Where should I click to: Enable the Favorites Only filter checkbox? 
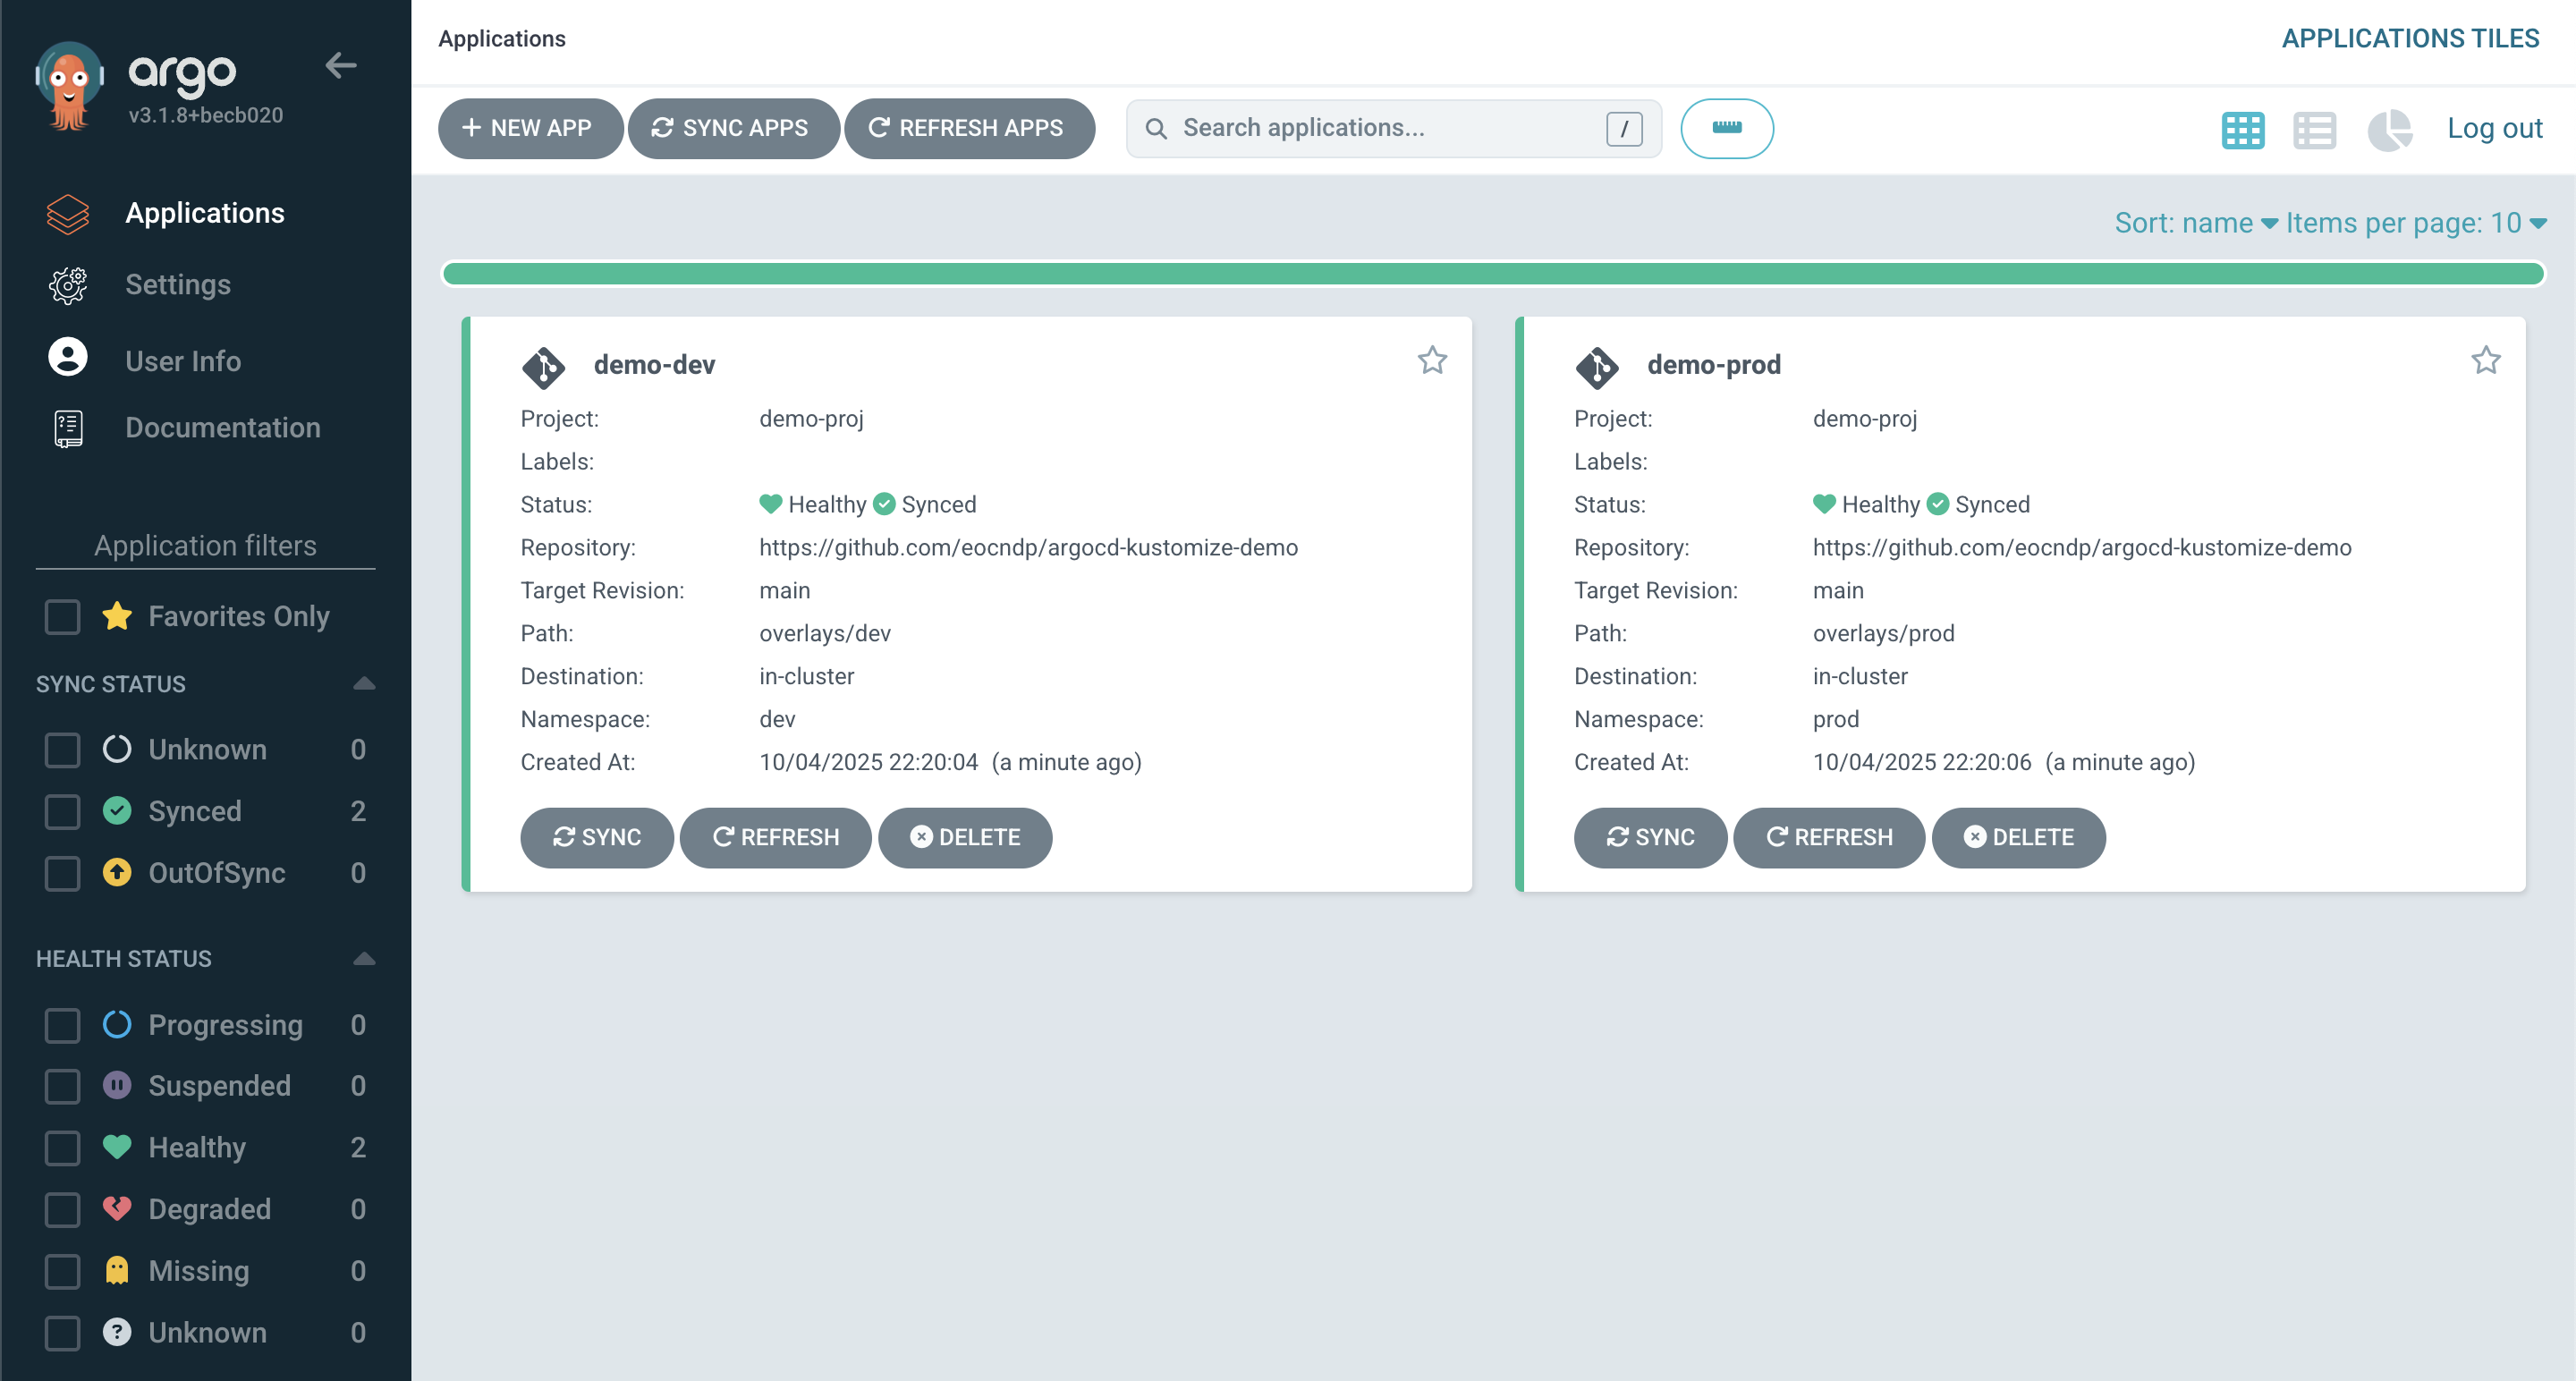[x=63, y=616]
